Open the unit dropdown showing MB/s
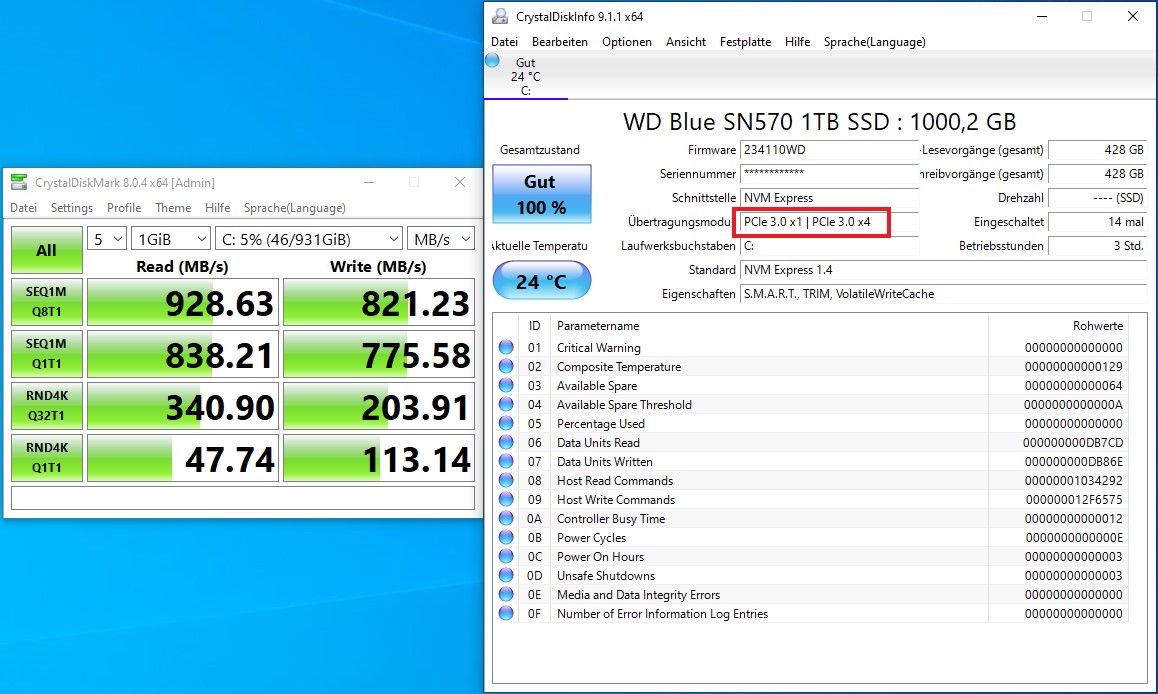This screenshot has height=694, width=1158. point(441,239)
